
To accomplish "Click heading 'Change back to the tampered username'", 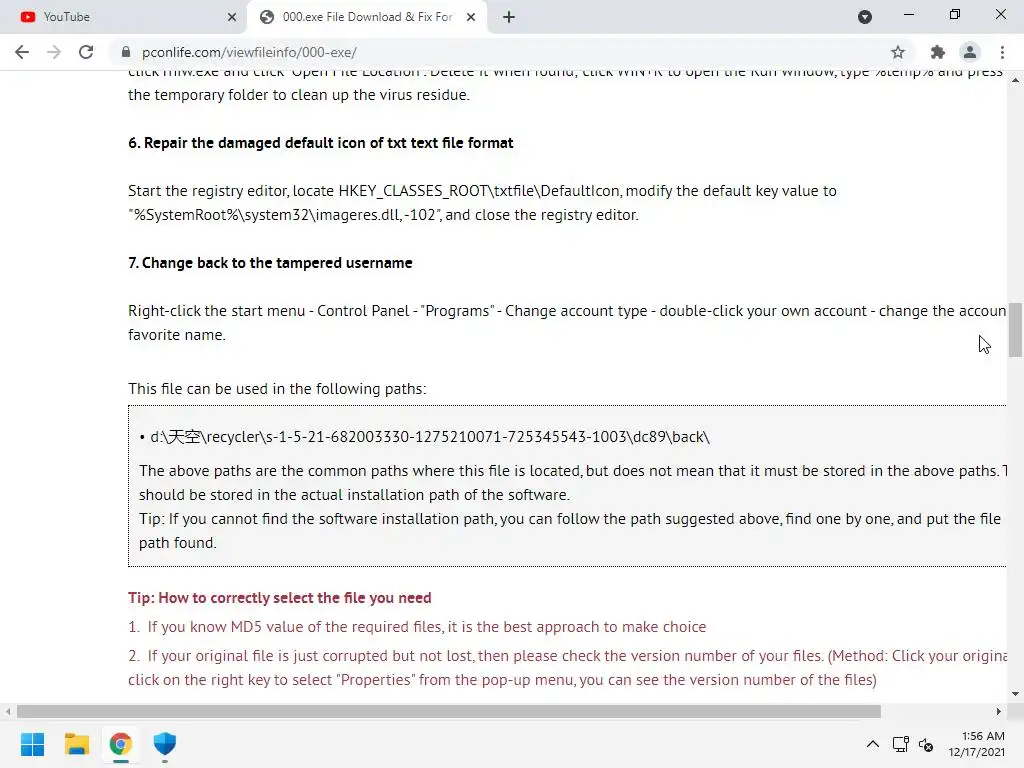I will coord(270,263).
